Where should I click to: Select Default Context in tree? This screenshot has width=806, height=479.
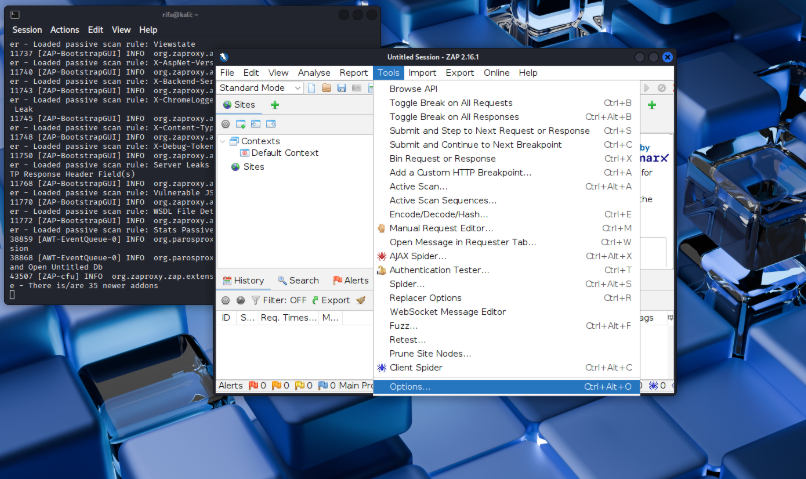284,153
